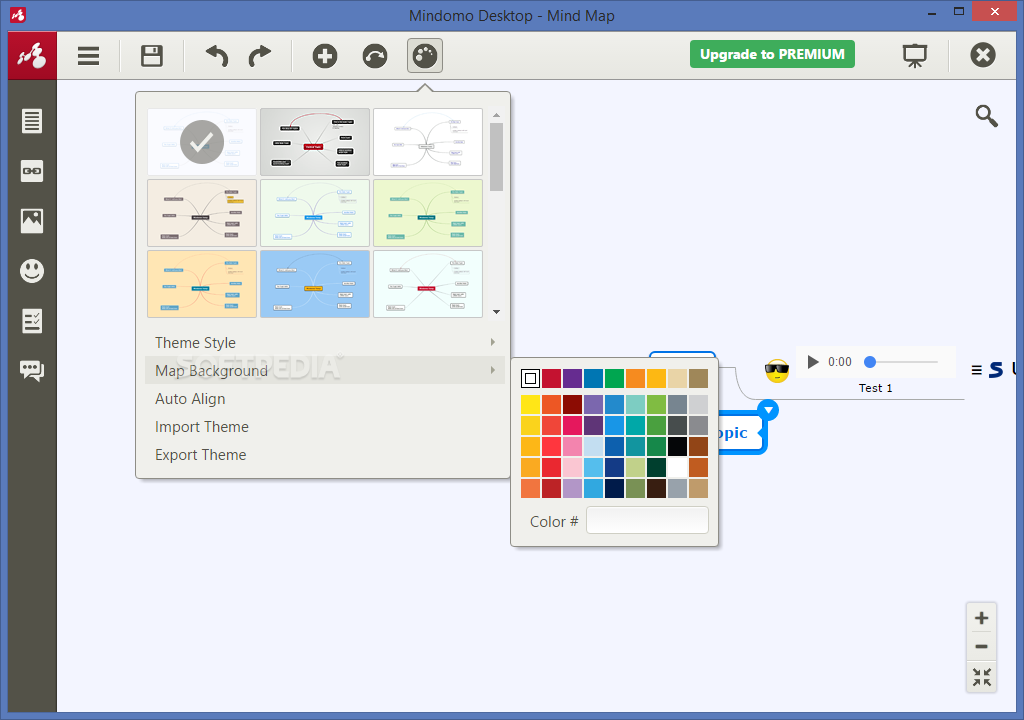Toggle the theme palette icon
The width and height of the screenshot is (1024, 720).
pos(425,56)
